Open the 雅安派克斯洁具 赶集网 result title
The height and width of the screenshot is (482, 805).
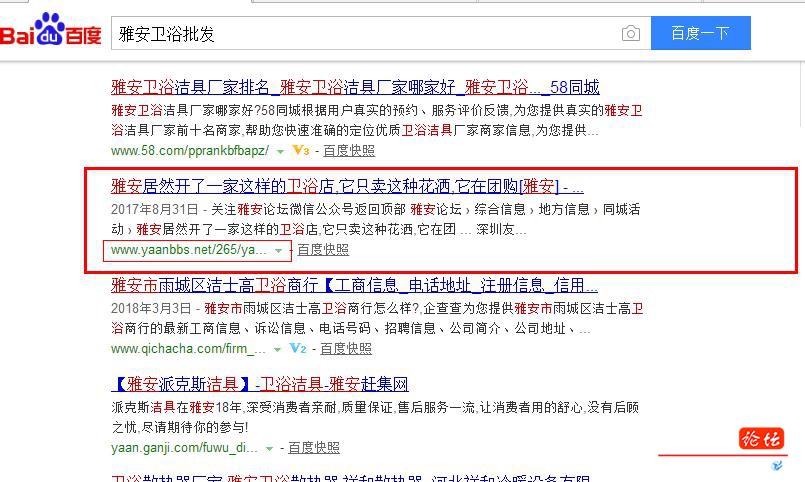tap(260, 384)
